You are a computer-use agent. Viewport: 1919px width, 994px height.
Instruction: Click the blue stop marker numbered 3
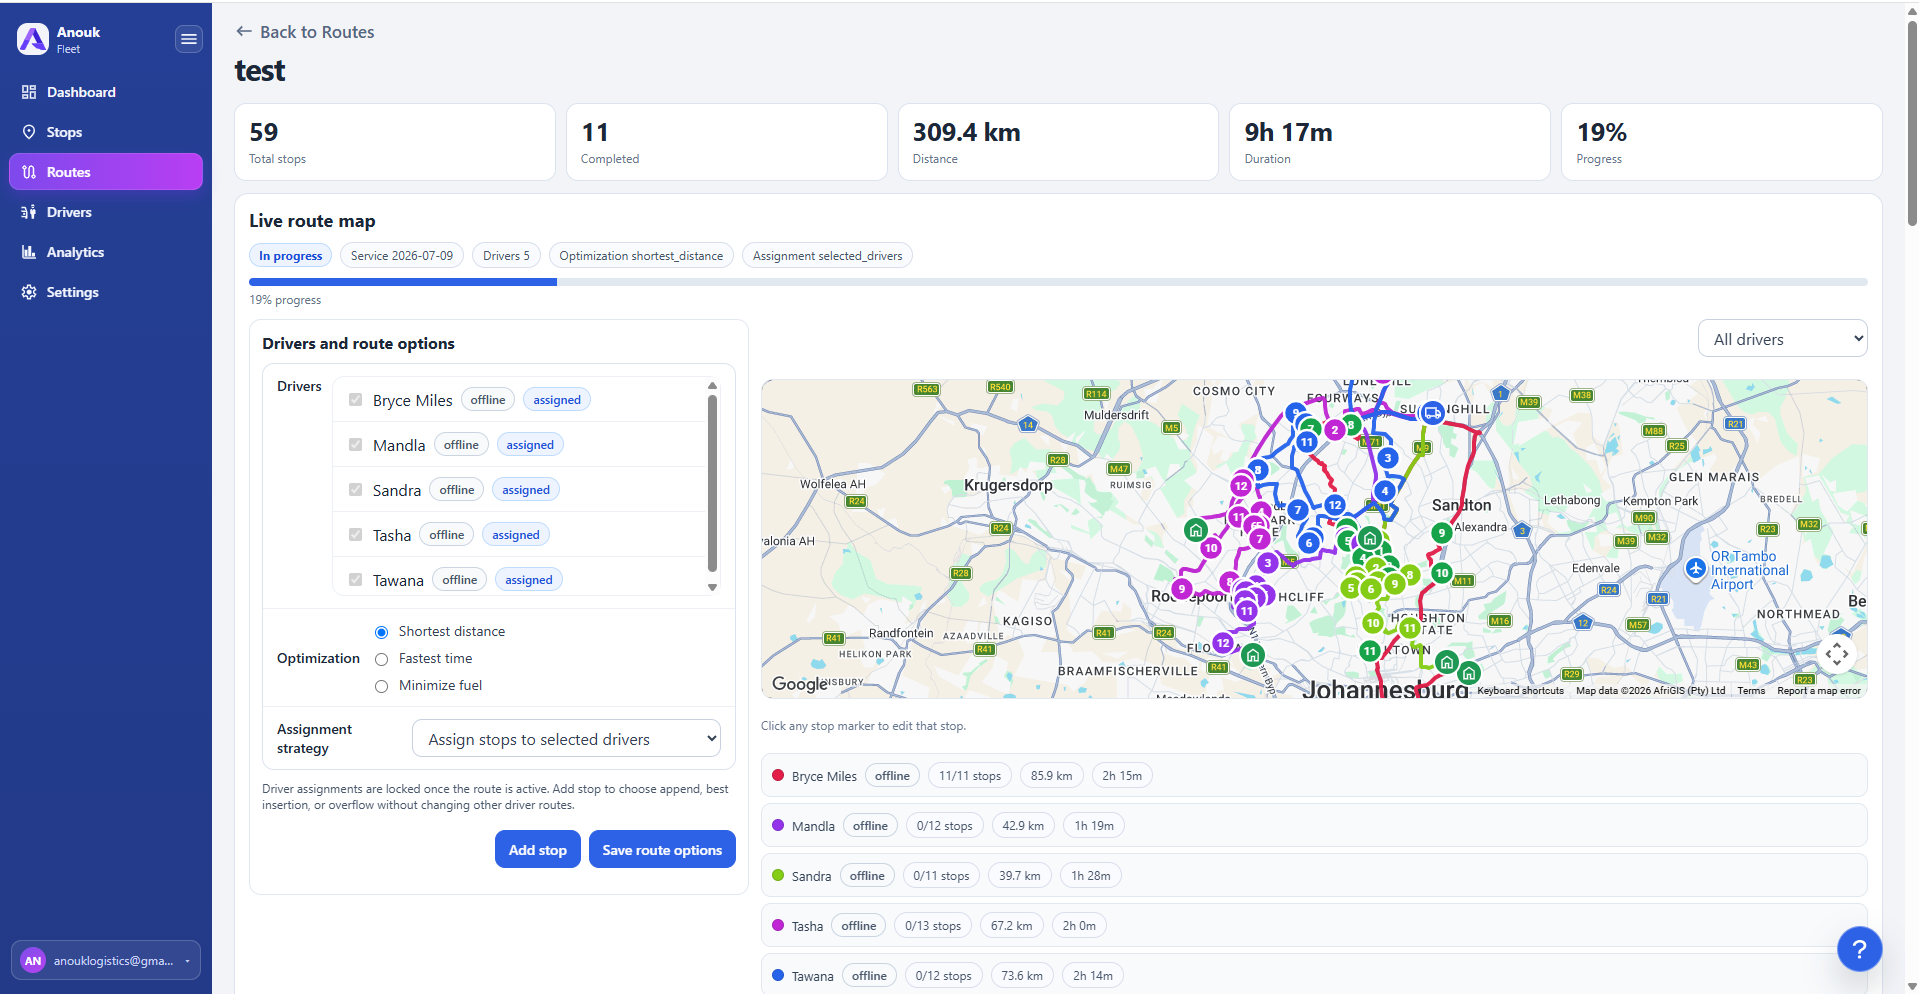tap(1387, 458)
